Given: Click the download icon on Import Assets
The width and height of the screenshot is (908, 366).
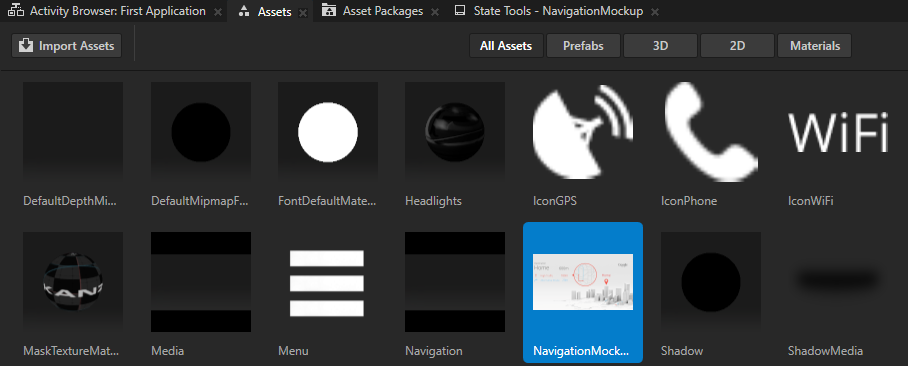Looking at the screenshot, I should point(26,46).
